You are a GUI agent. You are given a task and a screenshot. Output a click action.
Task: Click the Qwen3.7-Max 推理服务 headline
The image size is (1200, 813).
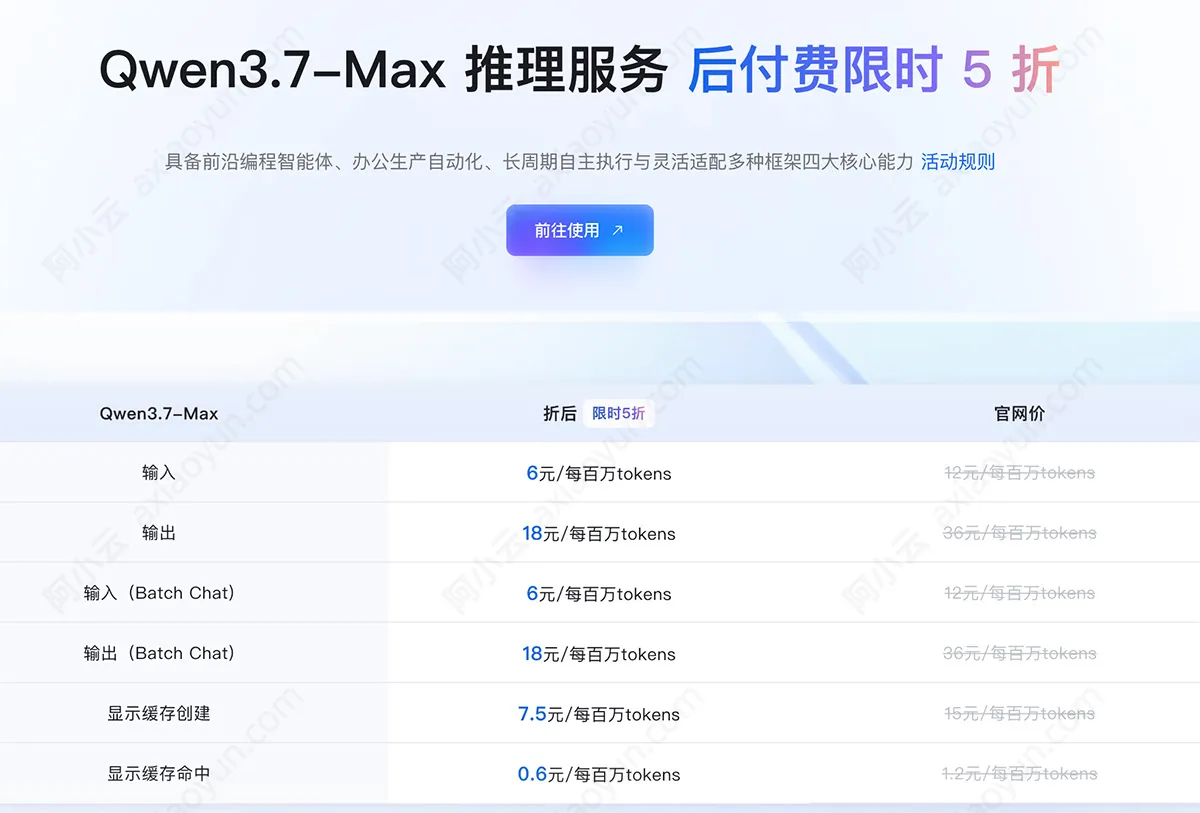pyautogui.click(x=384, y=70)
